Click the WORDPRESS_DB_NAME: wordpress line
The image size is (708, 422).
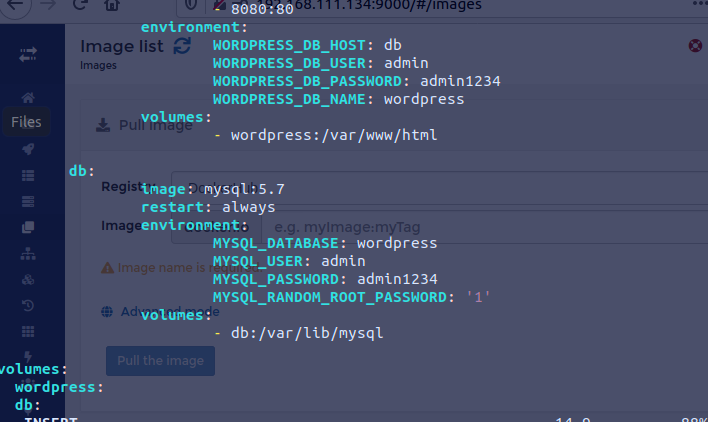point(339,99)
